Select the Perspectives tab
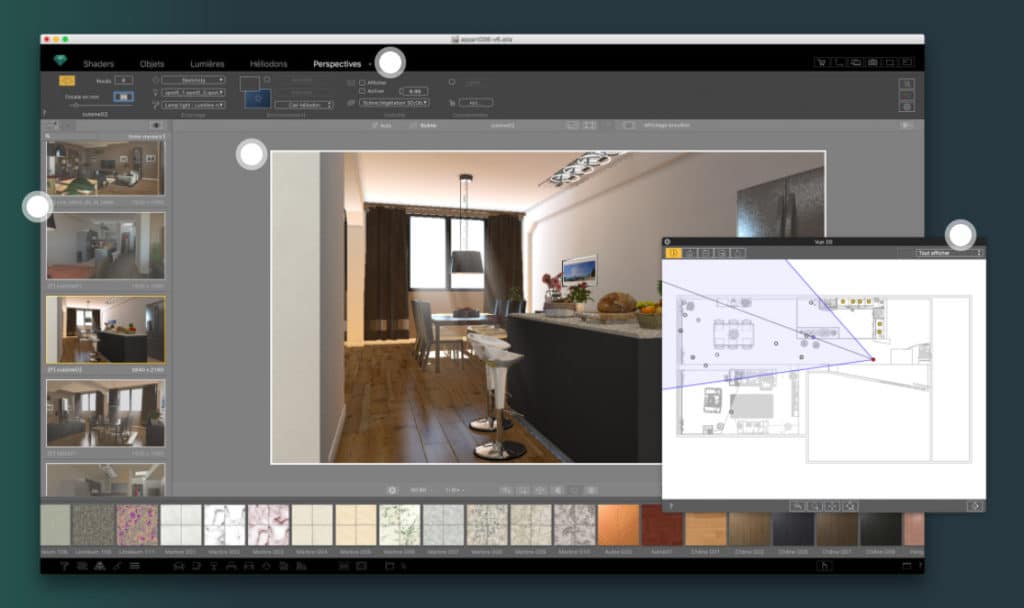 coord(337,64)
